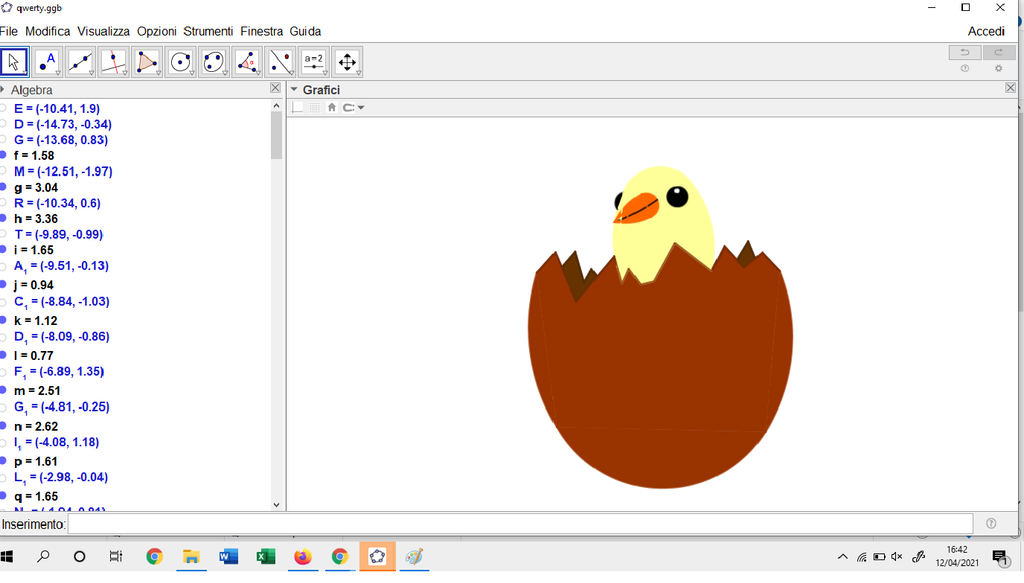Activate the Circle with center tool

click(180, 62)
